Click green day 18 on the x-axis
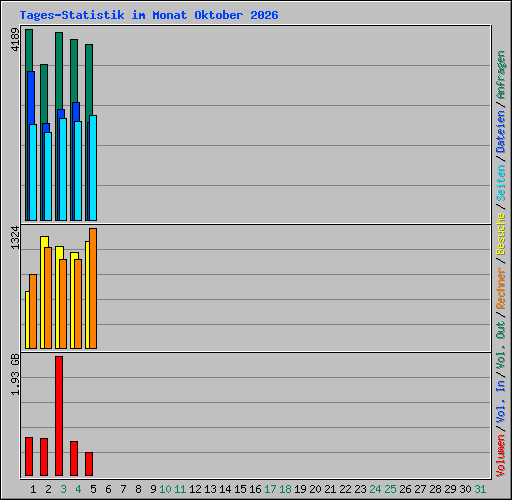Image resolution: width=512 pixels, height=500 pixels. click(285, 489)
